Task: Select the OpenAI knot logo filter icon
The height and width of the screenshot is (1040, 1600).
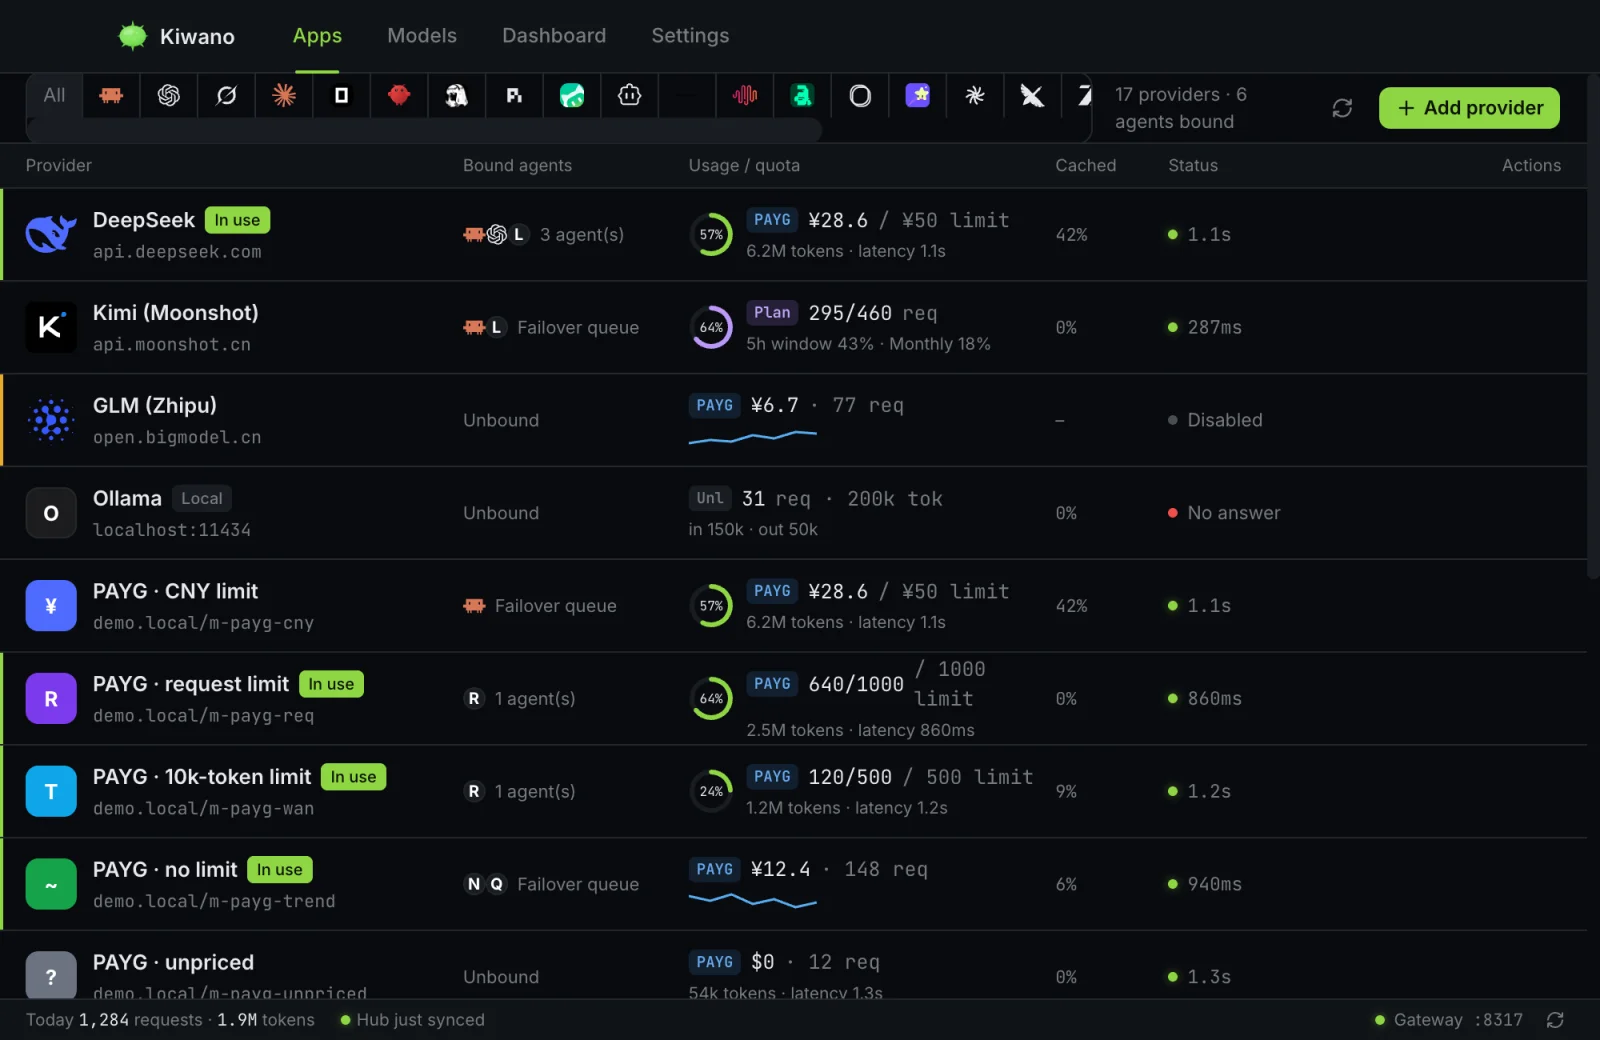Action: tap(169, 95)
